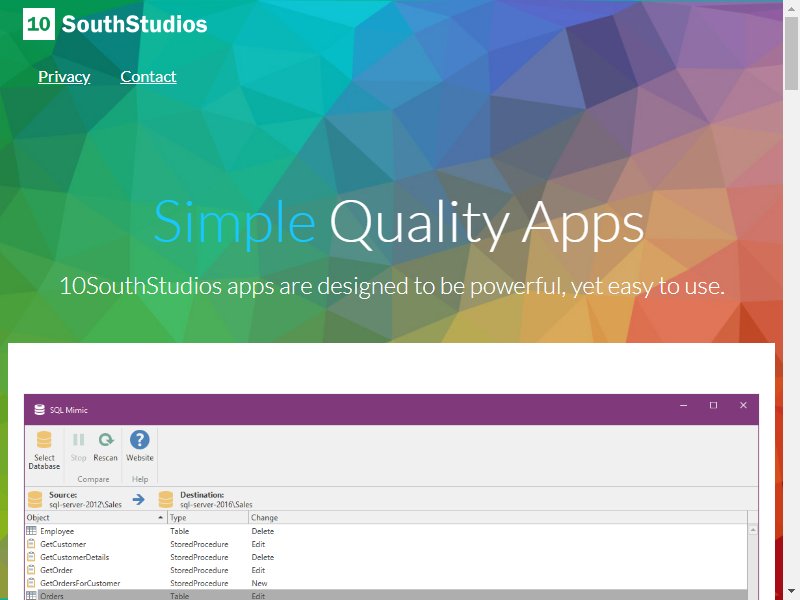Click "StoredProcedure" in the GetOrder row
Screen dimensions: 800x600
[x=199, y=570]
